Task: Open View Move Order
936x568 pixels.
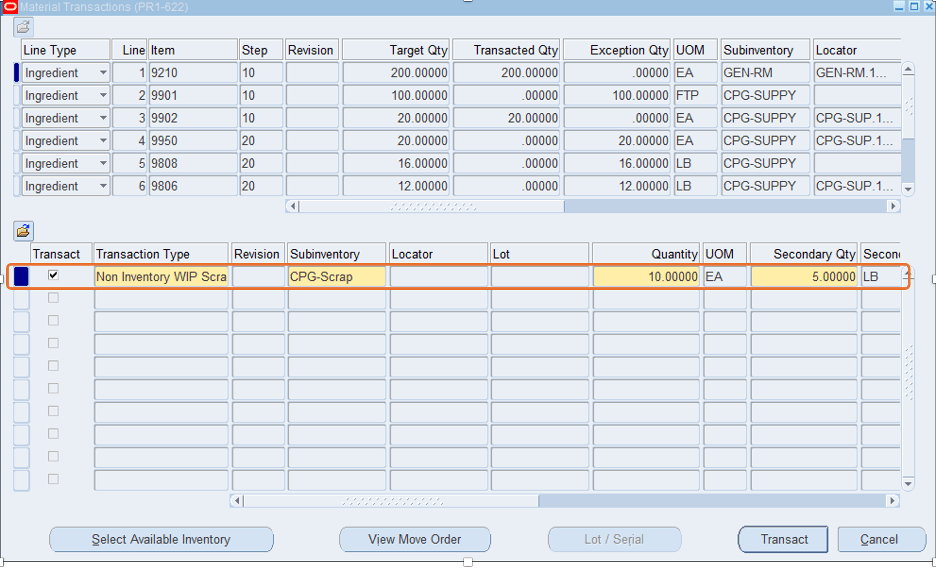Action: point(415,539)
